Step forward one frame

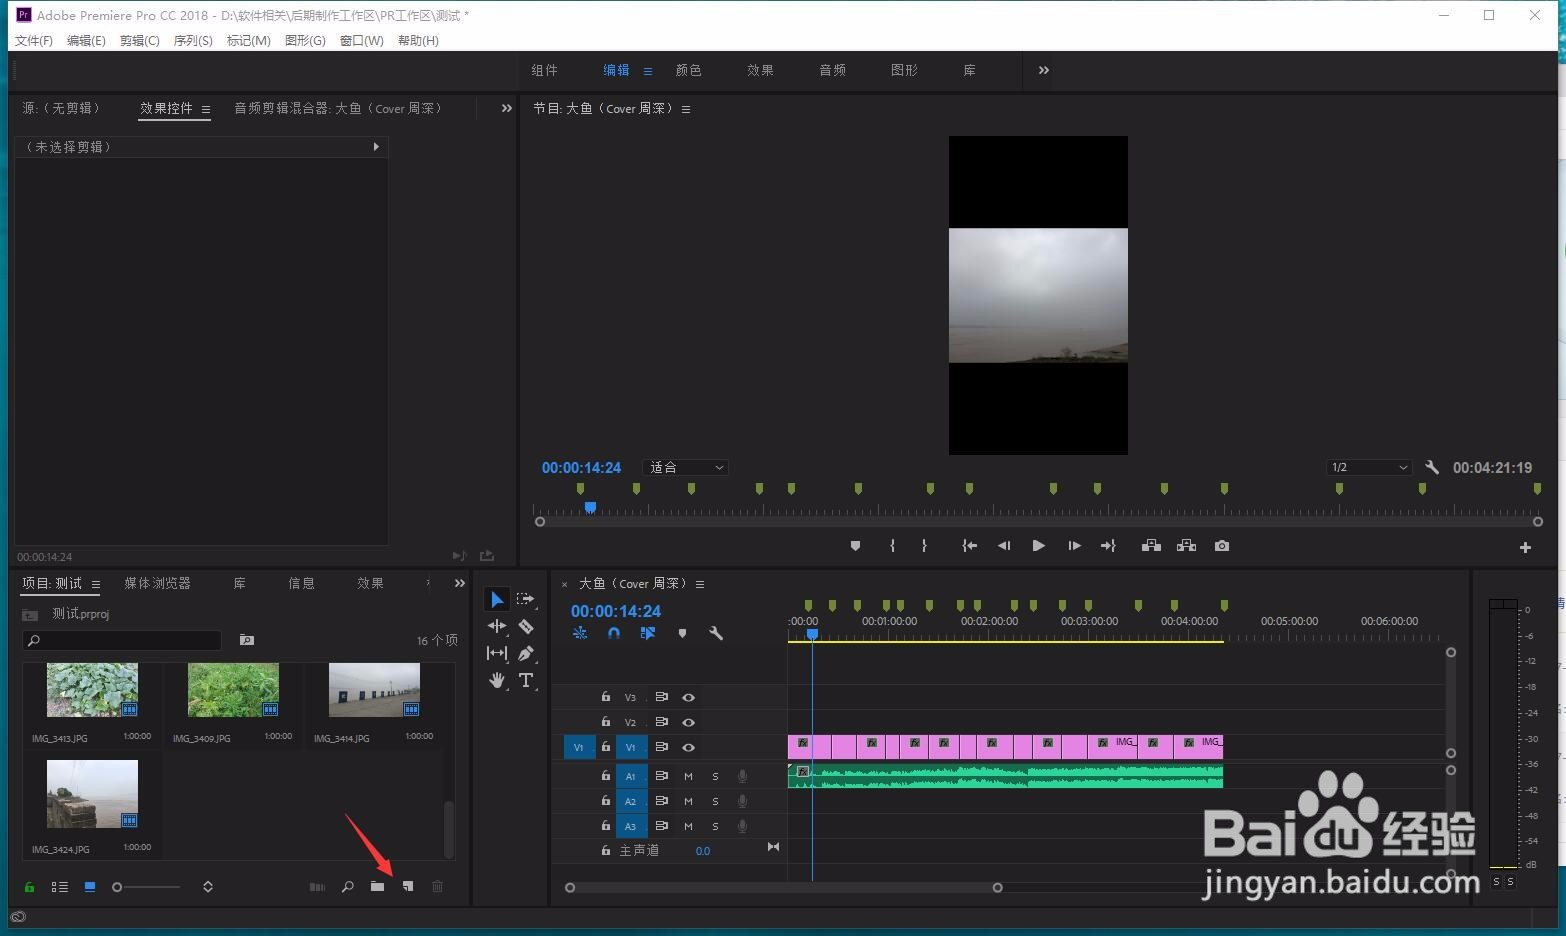click(x=1074, y=546)
